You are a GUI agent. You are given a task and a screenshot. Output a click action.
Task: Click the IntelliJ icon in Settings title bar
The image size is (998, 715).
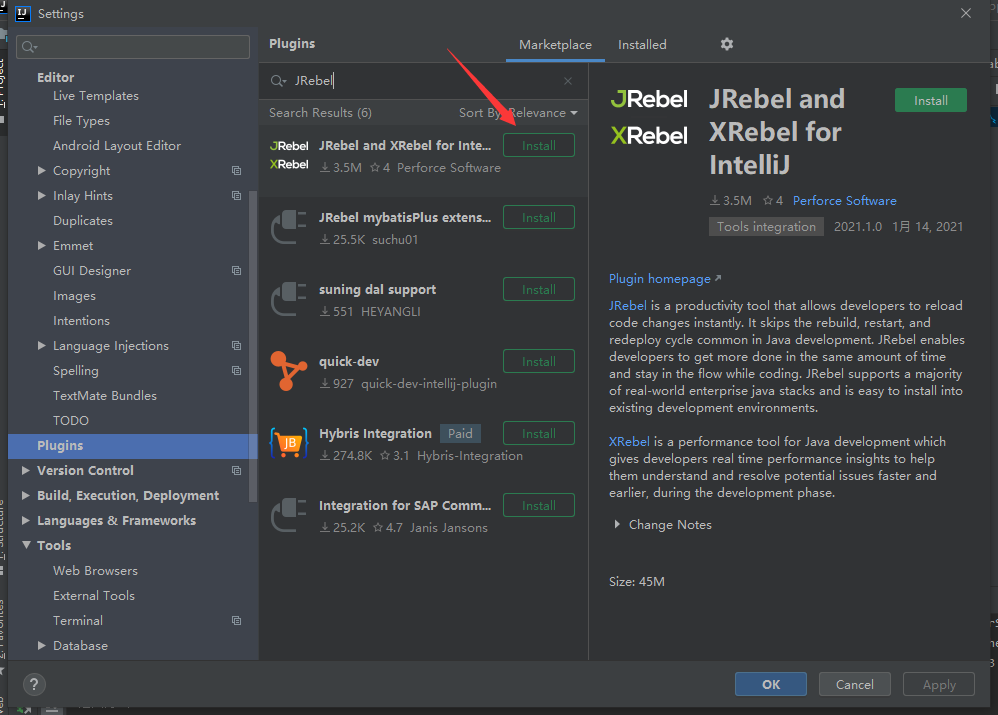[x=22, y=13]
